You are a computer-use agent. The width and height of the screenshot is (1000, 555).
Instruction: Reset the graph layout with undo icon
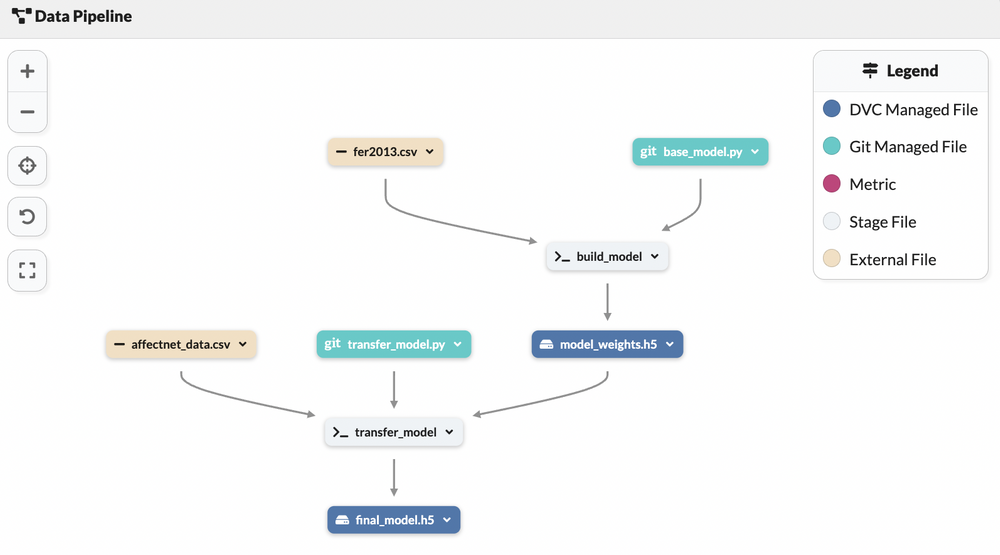click(27, 217)
